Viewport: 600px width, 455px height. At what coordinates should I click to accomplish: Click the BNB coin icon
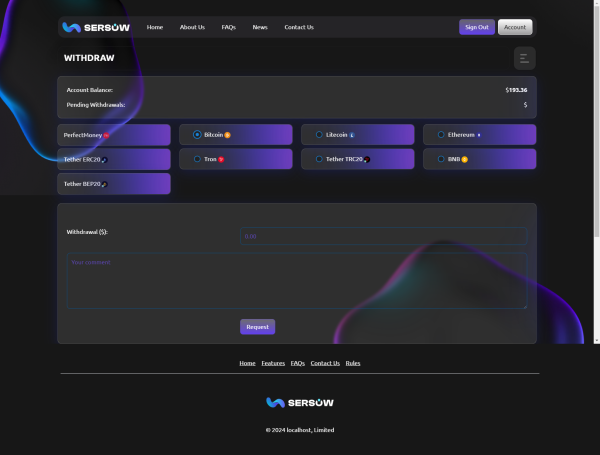pyautogui.click(x=465, y=160)
